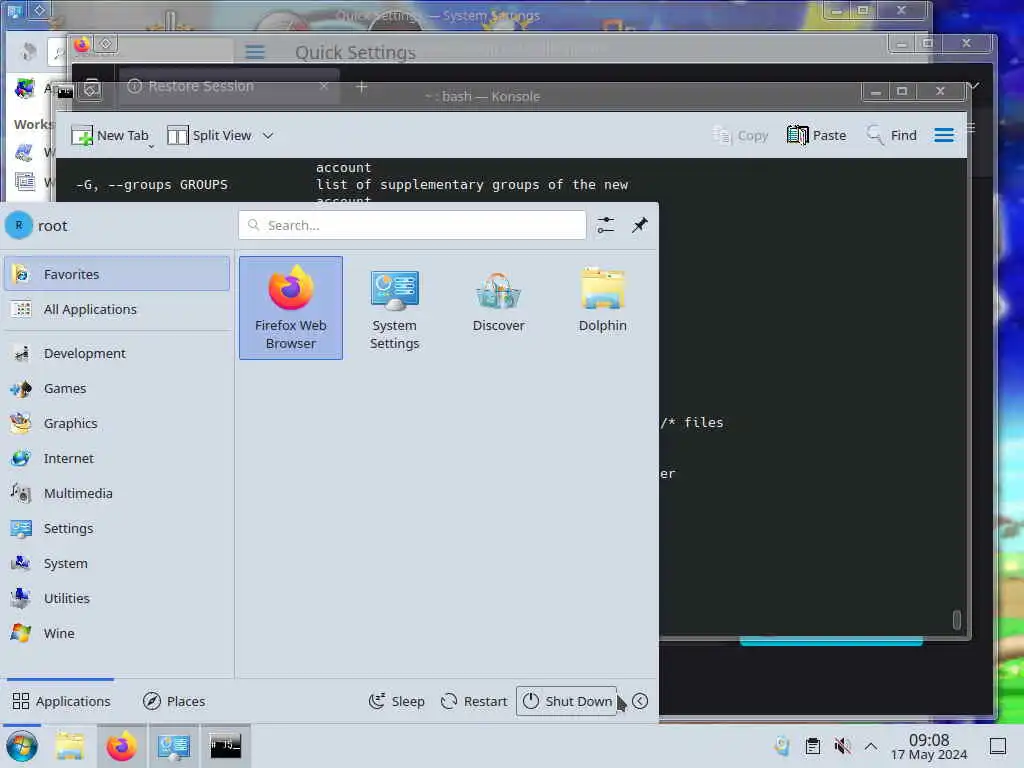Click Konsole taskbar icon
Screen dimensions: 1024x768
(225, 746)
